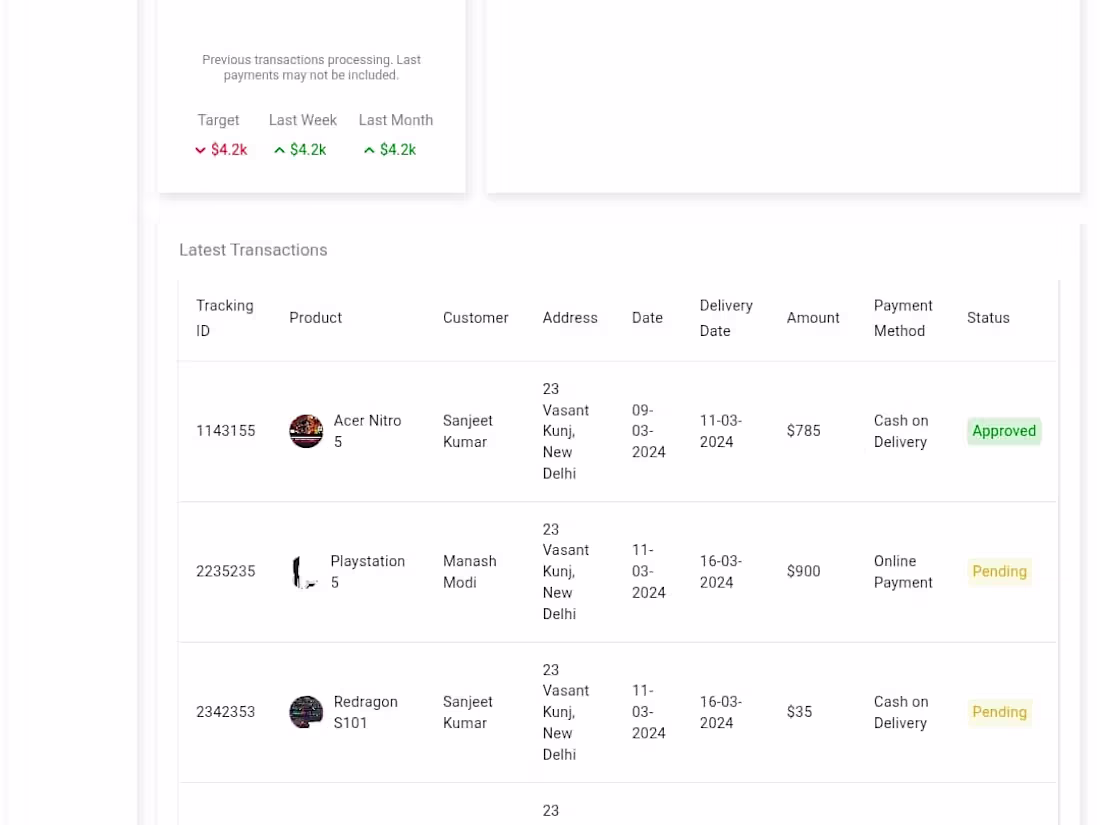Click tracking ID 1143155

click(225, 431)
